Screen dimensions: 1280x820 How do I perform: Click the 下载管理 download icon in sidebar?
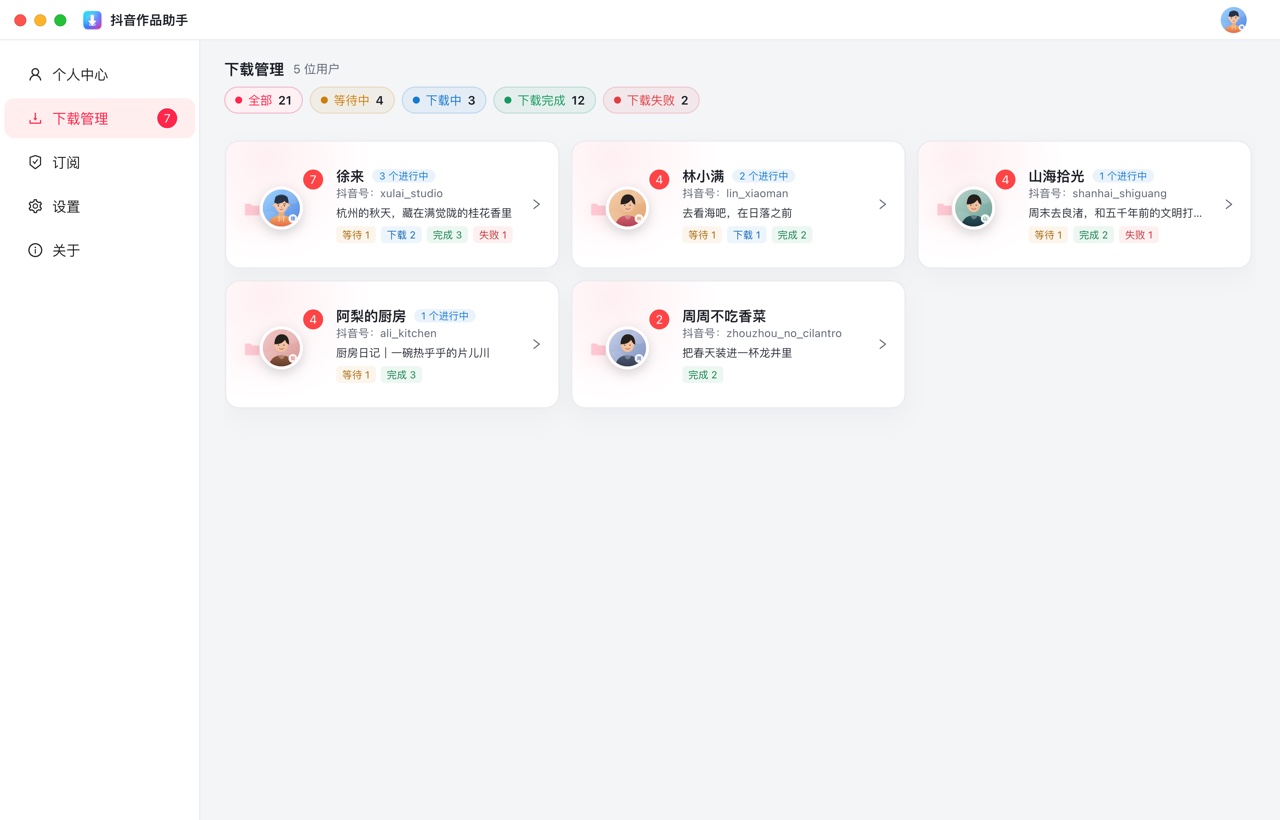click(35, 118)
